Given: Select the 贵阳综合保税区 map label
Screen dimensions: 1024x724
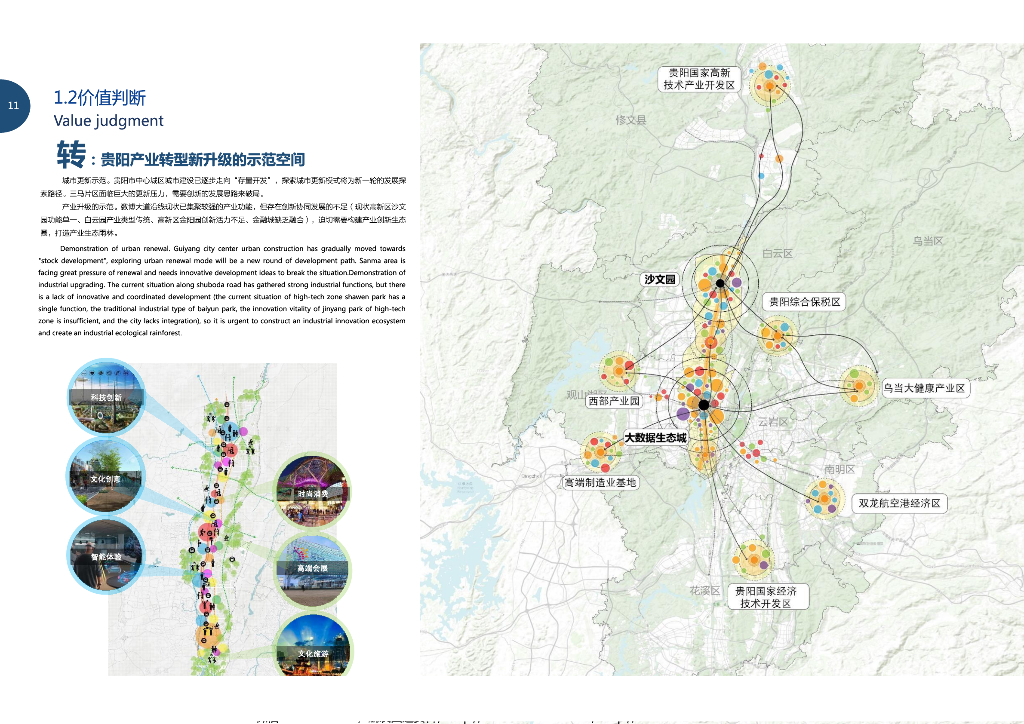Looking at the screenshot, I should pyautogui.click(x=805, y=302).
